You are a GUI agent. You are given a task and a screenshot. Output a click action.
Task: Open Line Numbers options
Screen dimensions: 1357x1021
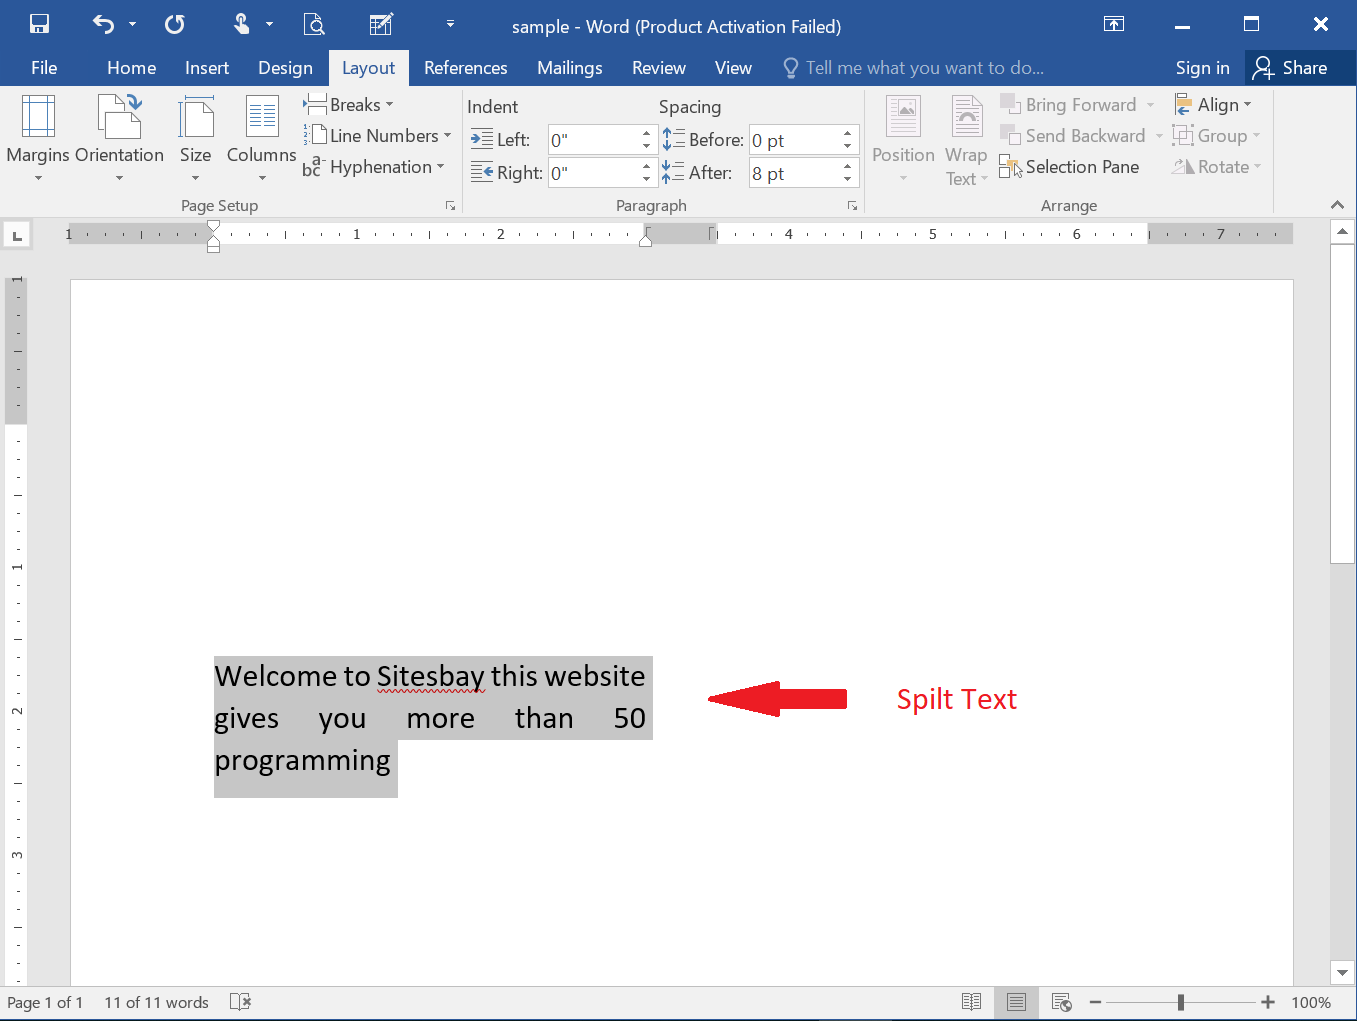377,136
